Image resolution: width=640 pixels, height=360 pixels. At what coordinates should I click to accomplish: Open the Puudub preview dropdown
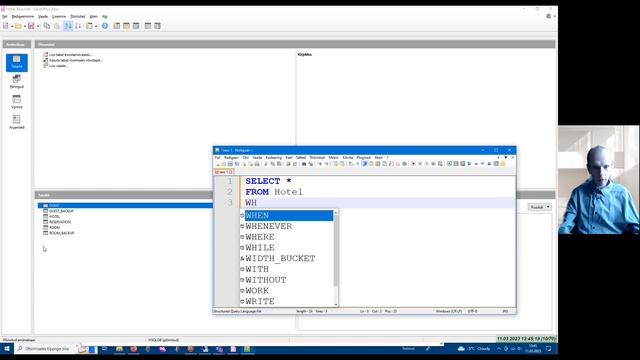click(540, 207)
